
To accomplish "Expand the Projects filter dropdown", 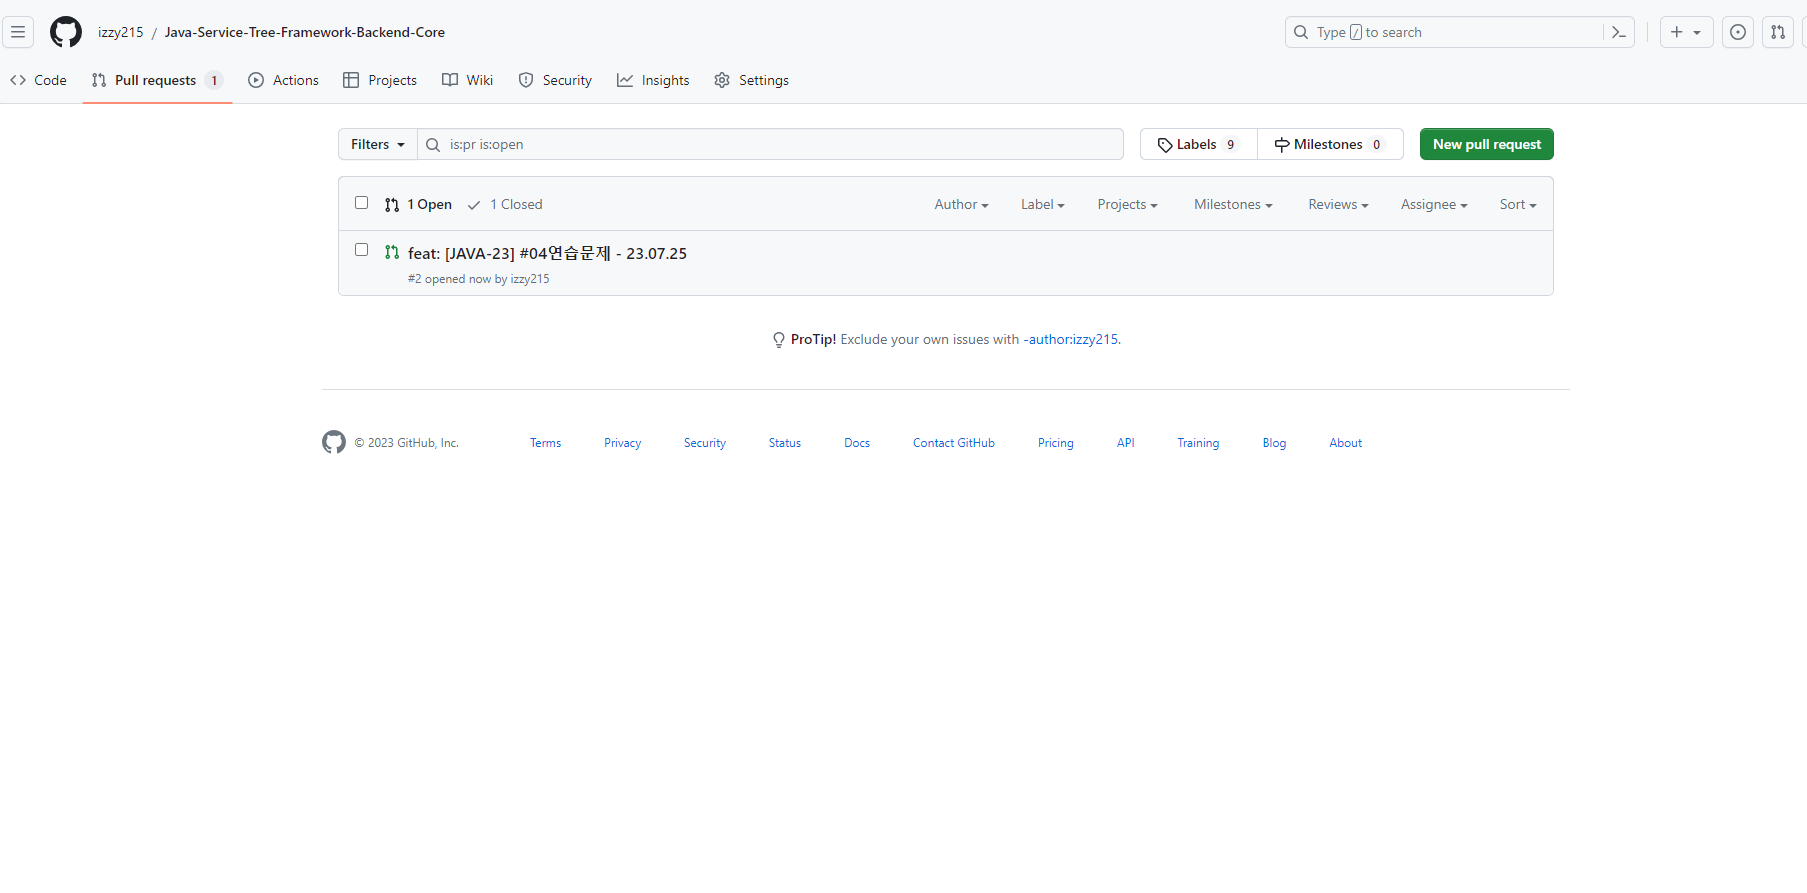I will tap(1127, 204).
